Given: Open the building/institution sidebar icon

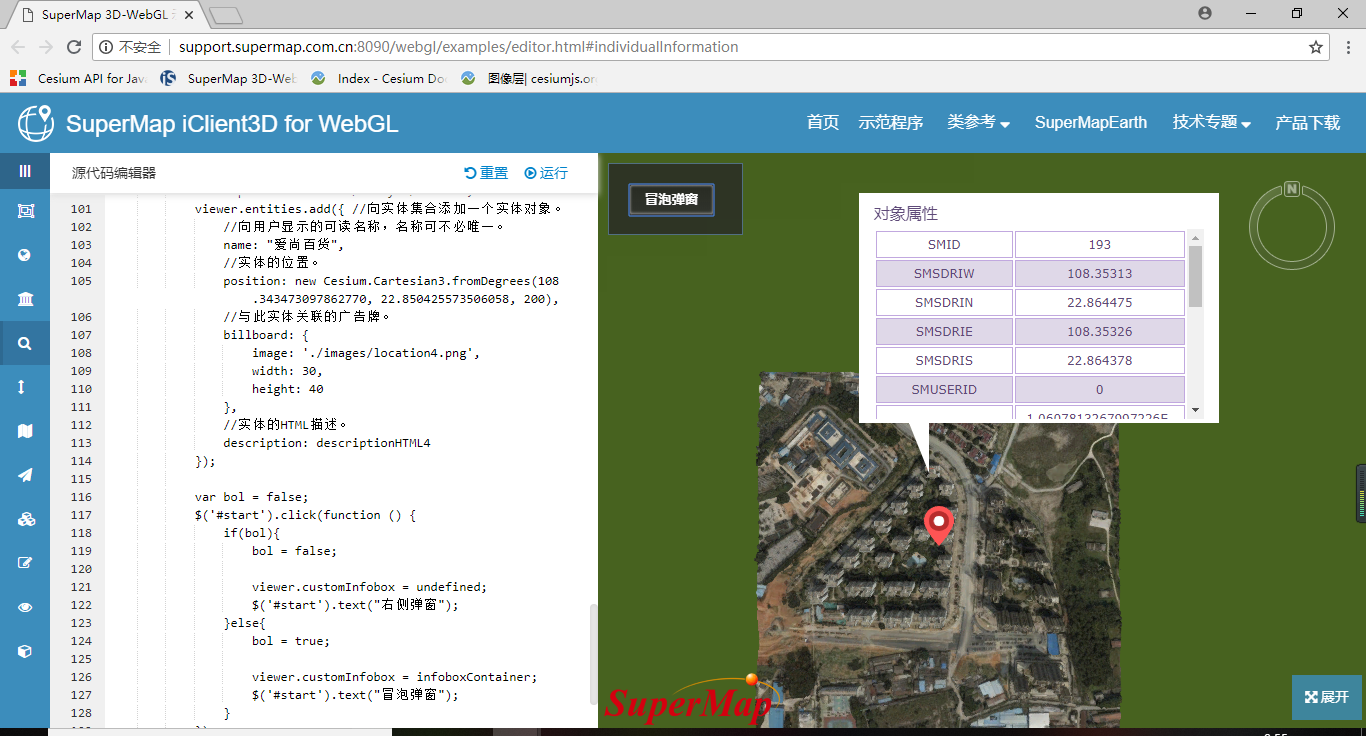Looking at the screenshot, I should 25,299.
